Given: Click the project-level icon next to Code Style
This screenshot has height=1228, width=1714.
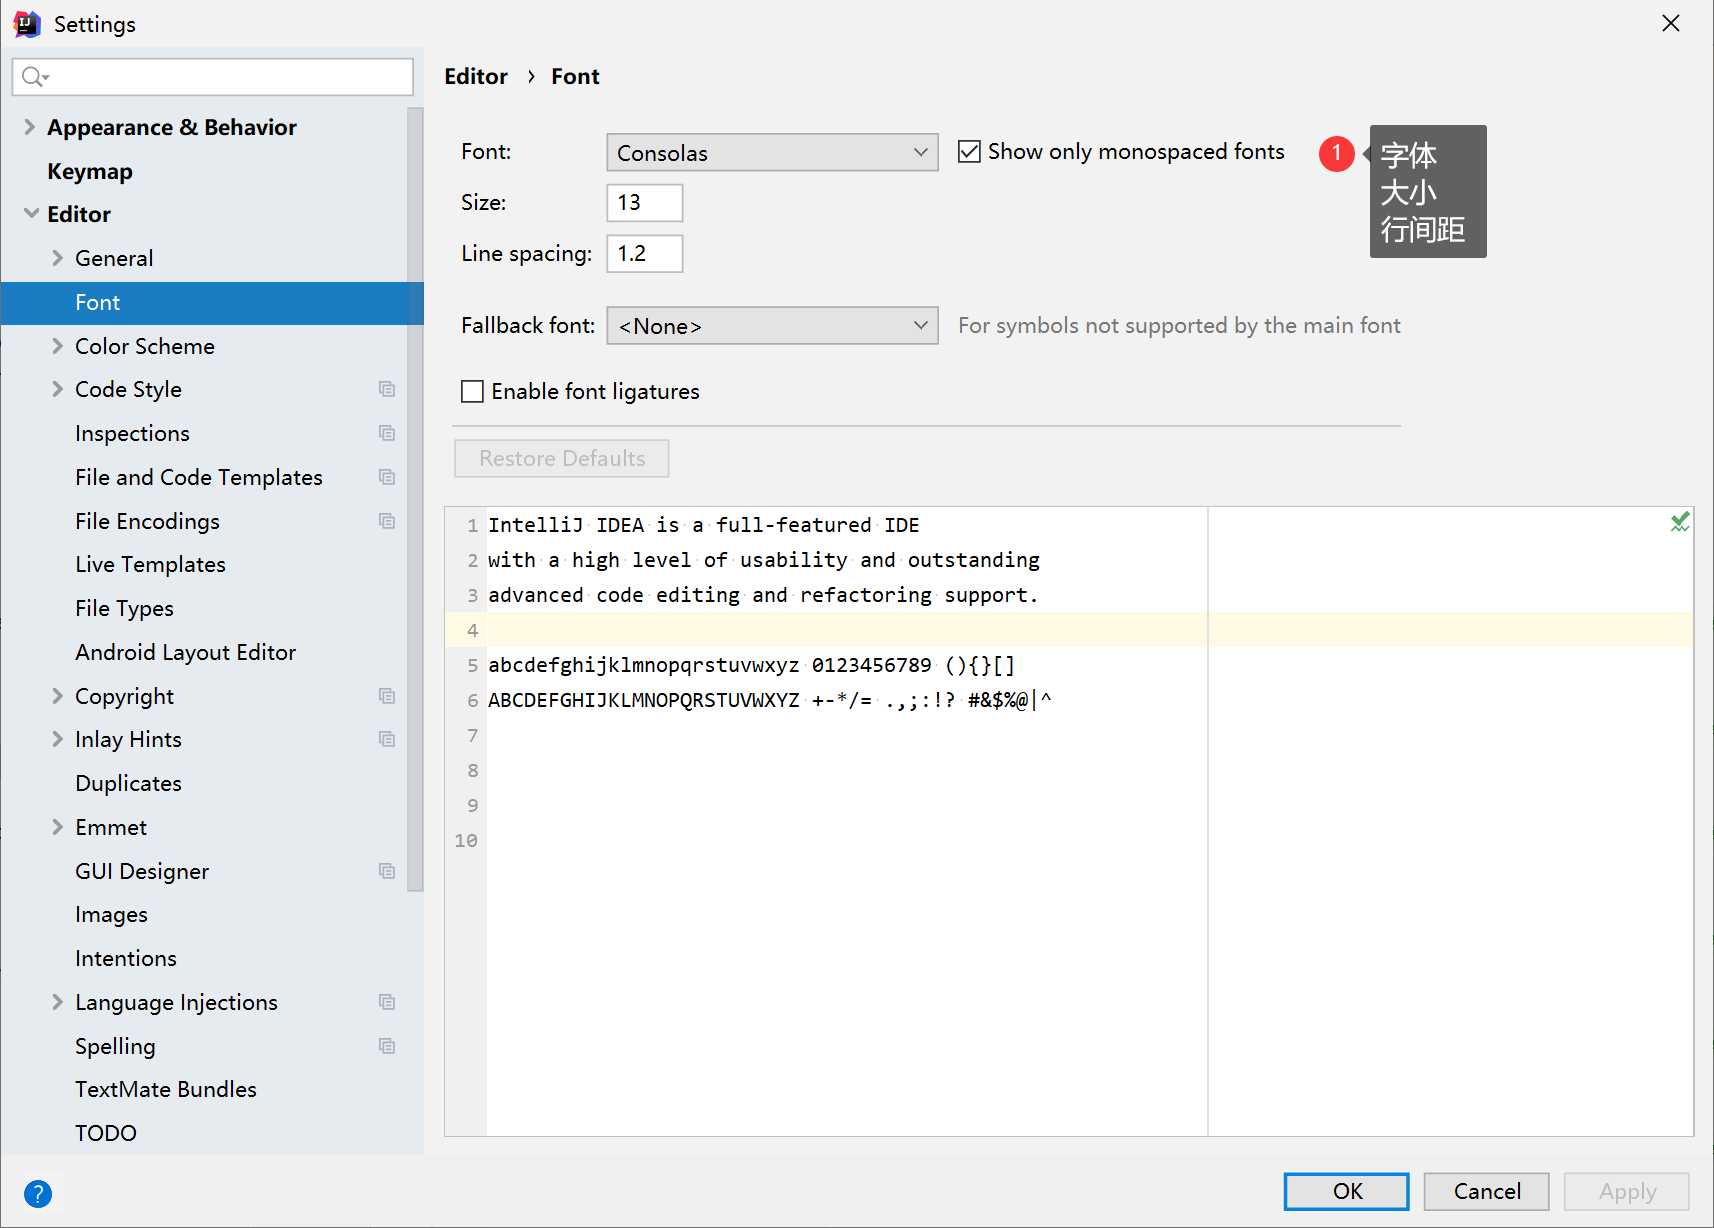Looking at the screenshot, I should click(x=387, y=389).
